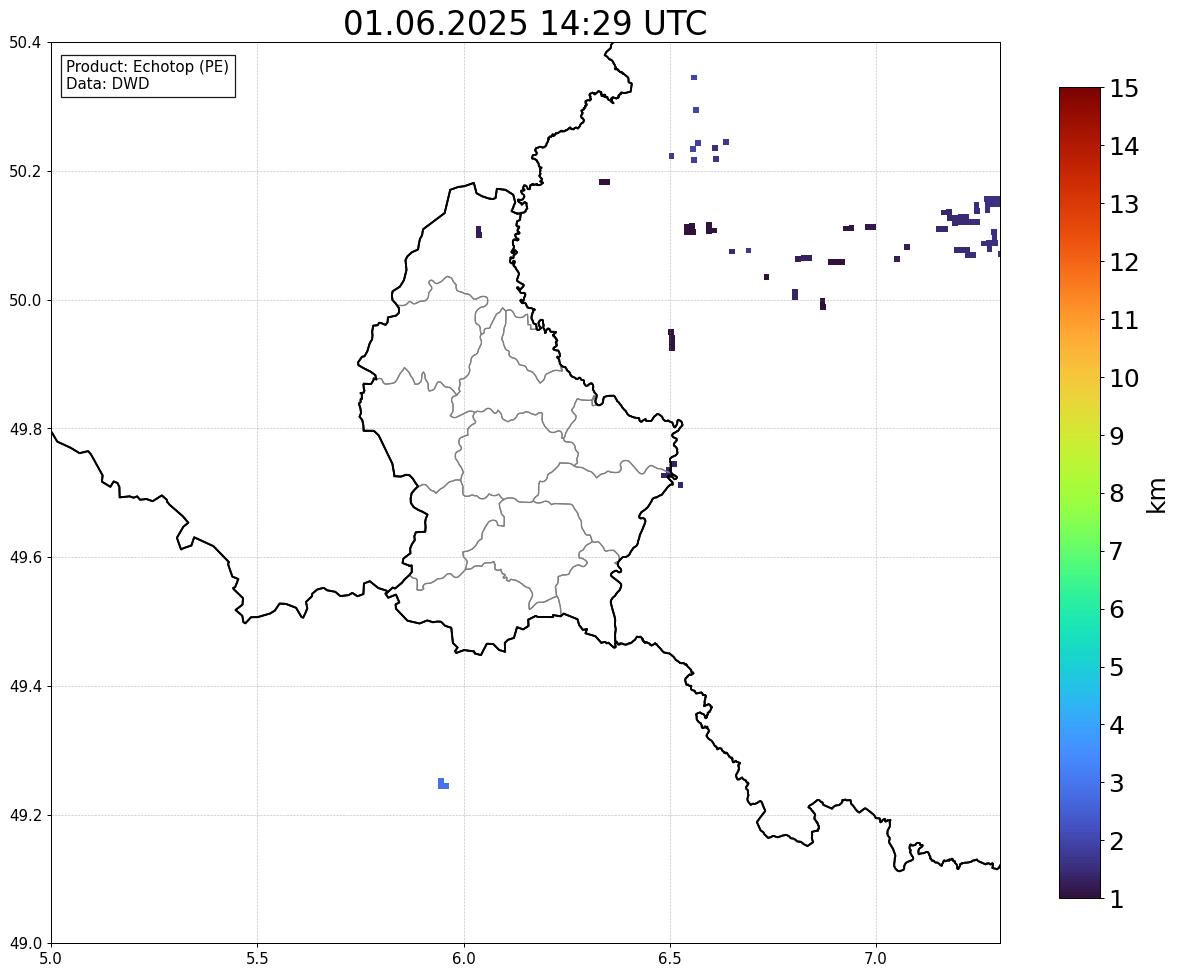Click colorbar tick value 7
1178x976 pixels.
(1116, 551)
